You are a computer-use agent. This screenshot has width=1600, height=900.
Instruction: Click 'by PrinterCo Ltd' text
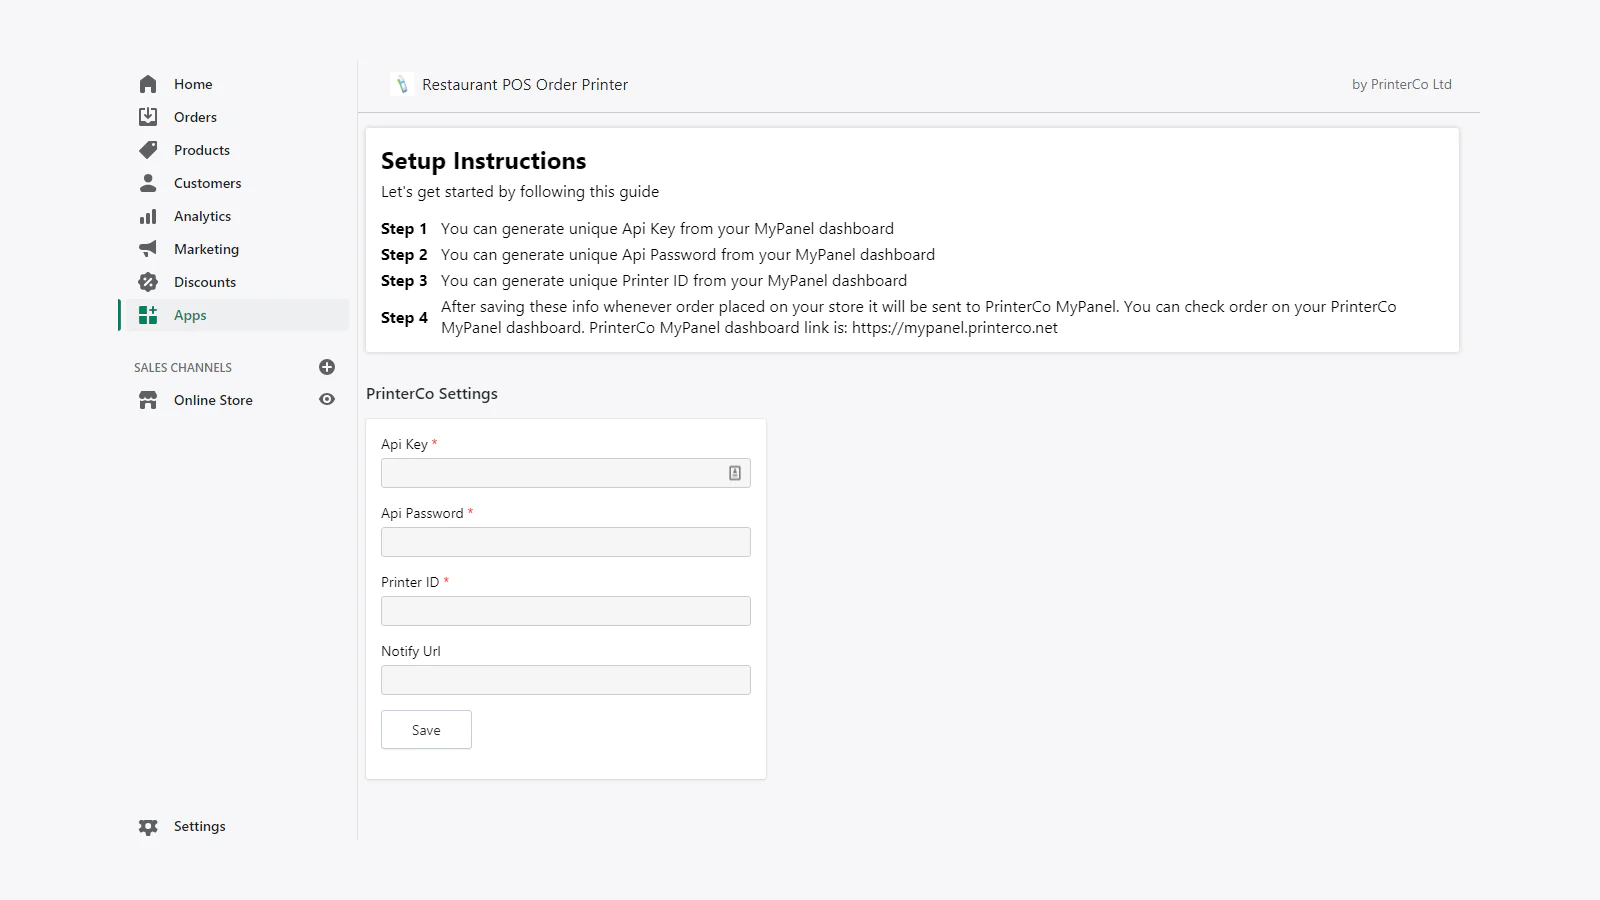point(1402,85)
